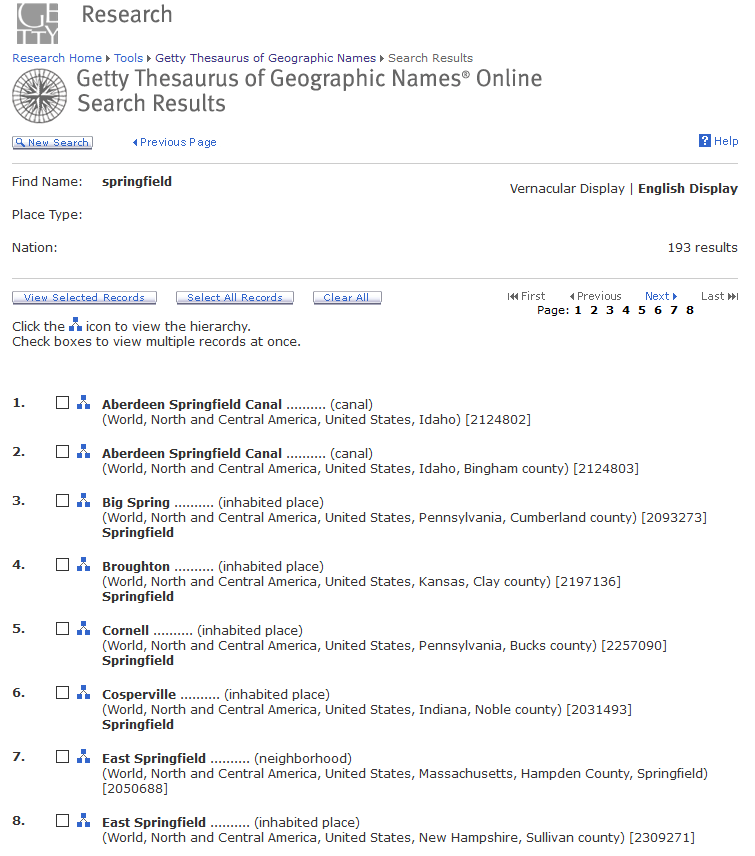Image resolution: width=755 pixels, height=856 pixels.
Task: Open hierarchy icon for East Springfield neighborhood
Action: pos(84,757)
